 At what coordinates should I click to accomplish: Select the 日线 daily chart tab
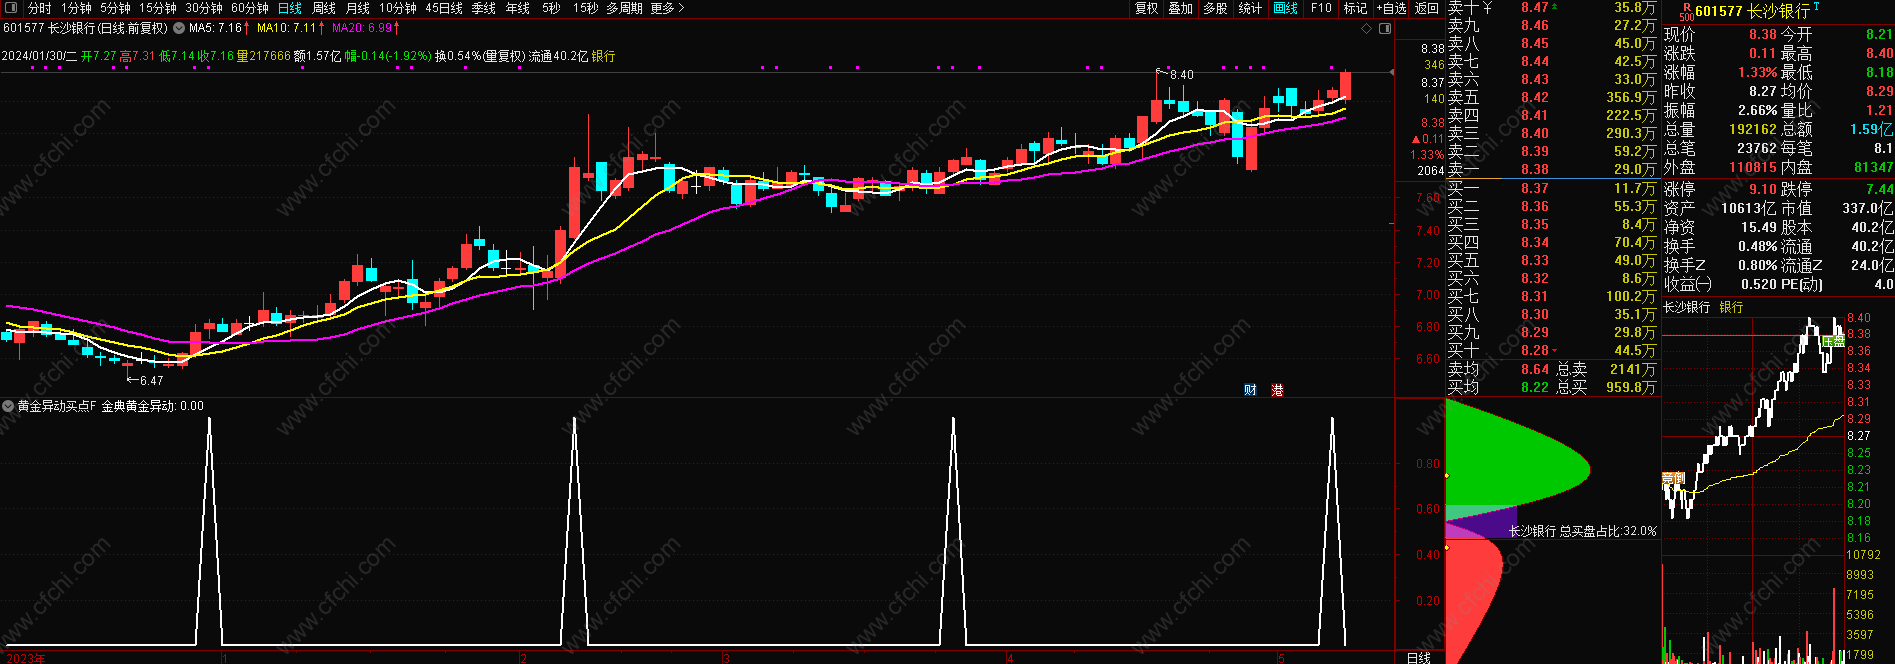tap(290, 8)
